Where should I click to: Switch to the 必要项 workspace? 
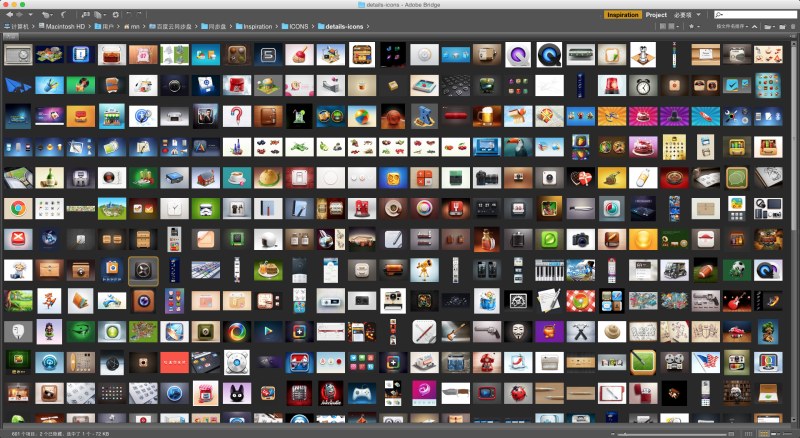click(683, 15)
